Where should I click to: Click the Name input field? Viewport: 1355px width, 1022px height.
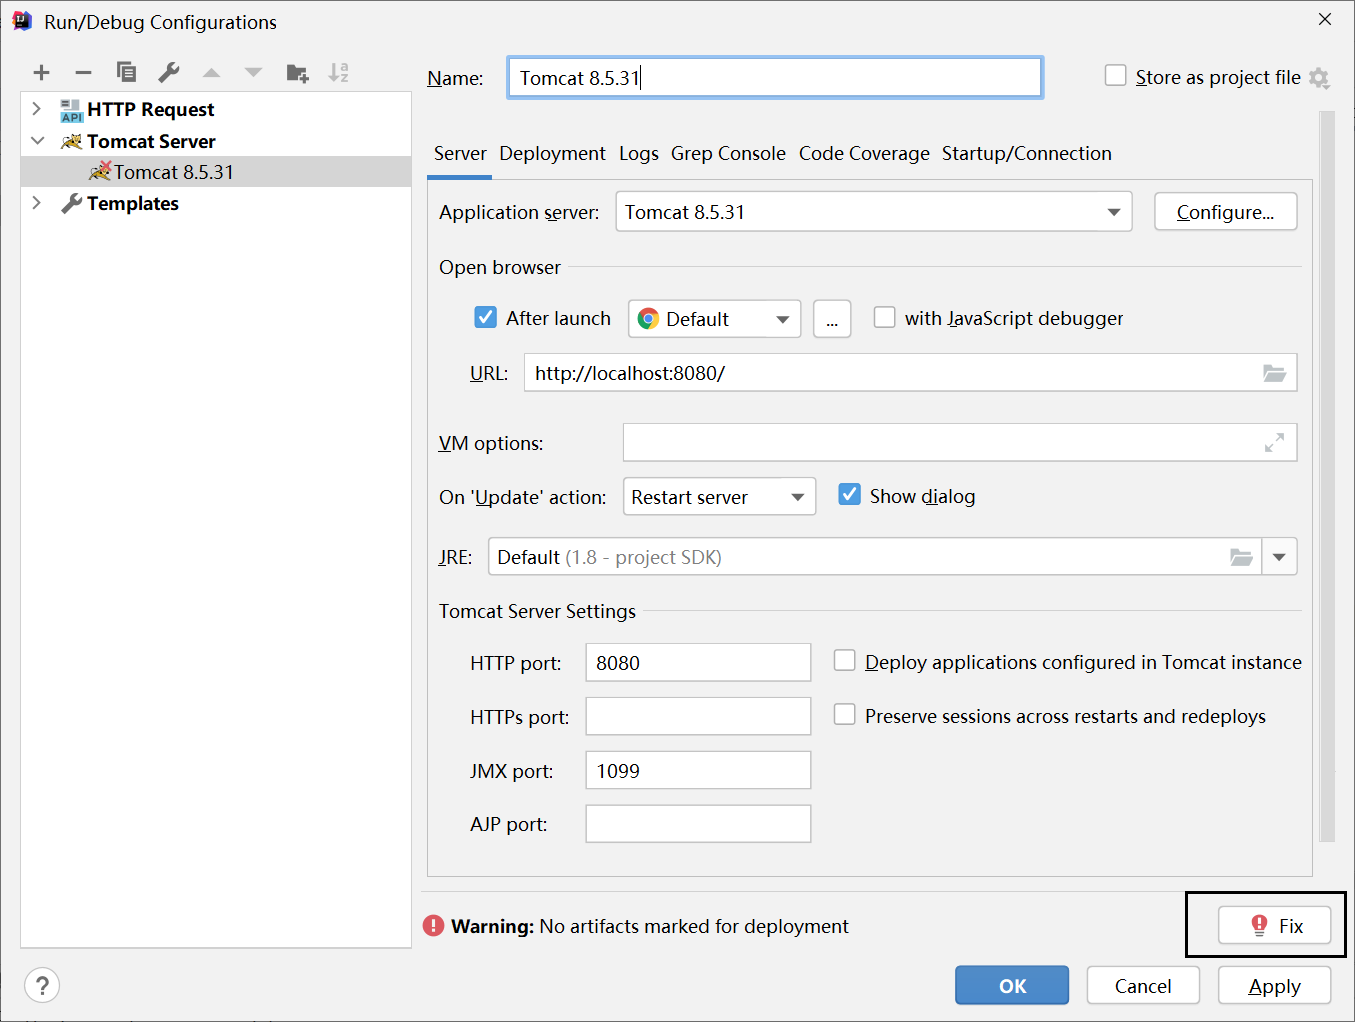[775, 77]
